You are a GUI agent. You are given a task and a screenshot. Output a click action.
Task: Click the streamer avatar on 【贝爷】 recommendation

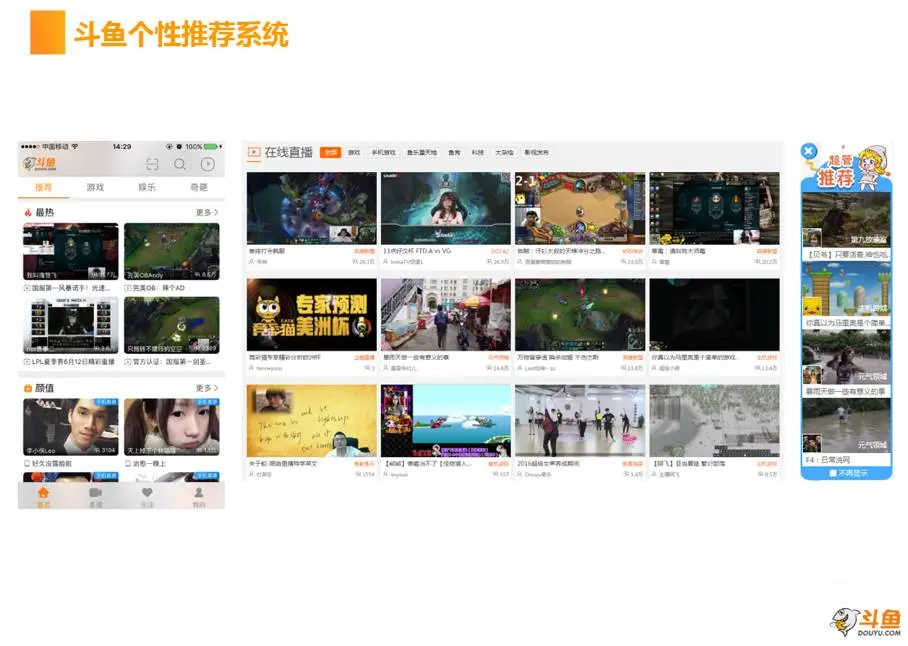pos(812,238)
